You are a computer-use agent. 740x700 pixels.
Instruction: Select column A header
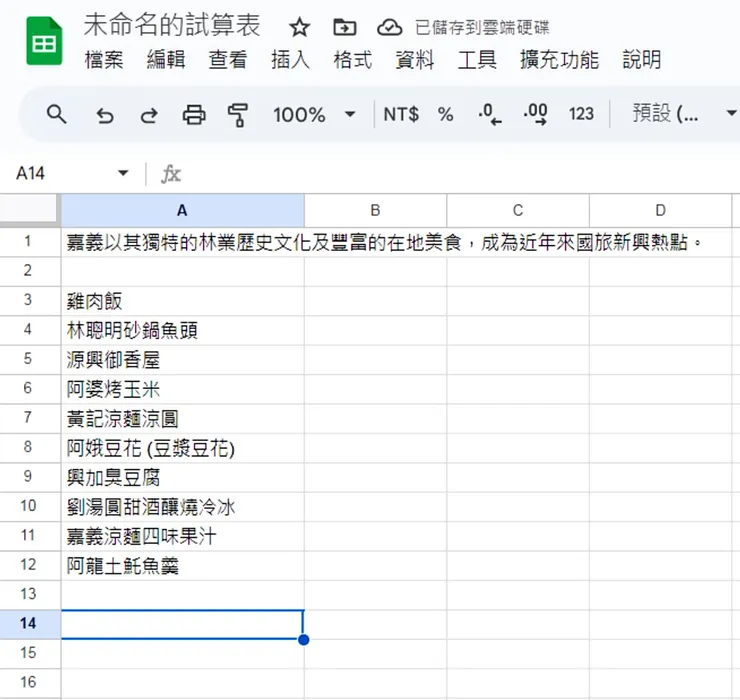click(183, 211)
